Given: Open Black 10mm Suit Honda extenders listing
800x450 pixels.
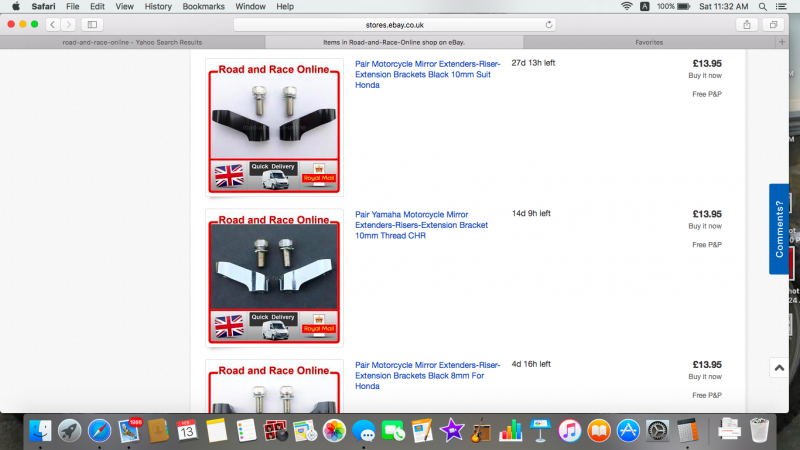Looking at the screenshot, I should click(x=428, y=74).
